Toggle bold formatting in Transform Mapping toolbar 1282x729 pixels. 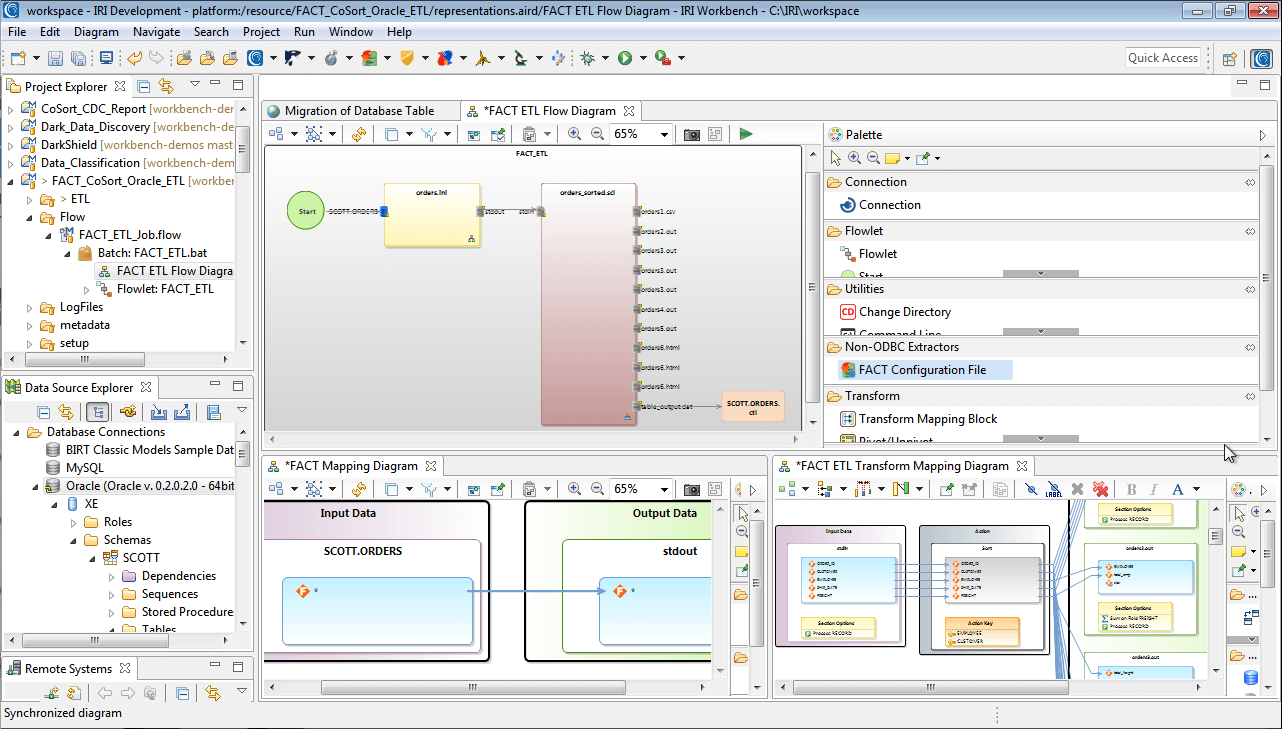tap(1132, 489)
